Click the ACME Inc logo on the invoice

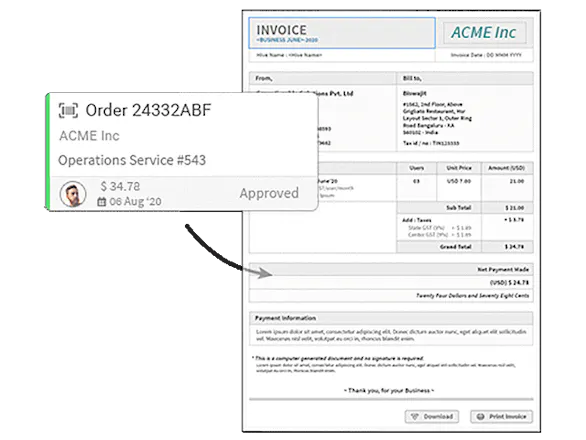[x=484, y=33]
